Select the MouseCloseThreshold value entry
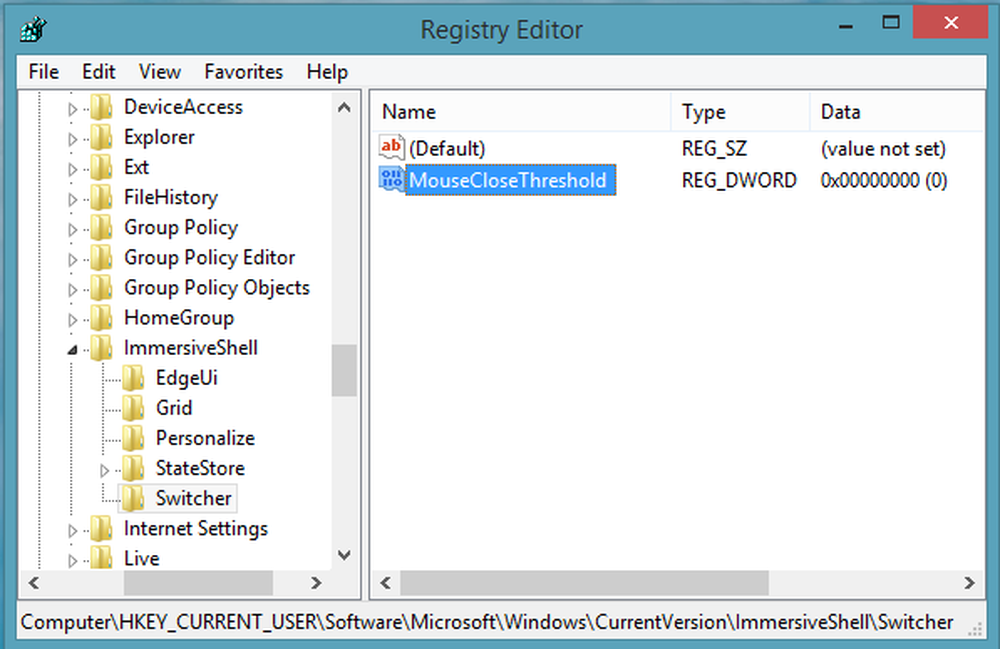 (508, 180)
